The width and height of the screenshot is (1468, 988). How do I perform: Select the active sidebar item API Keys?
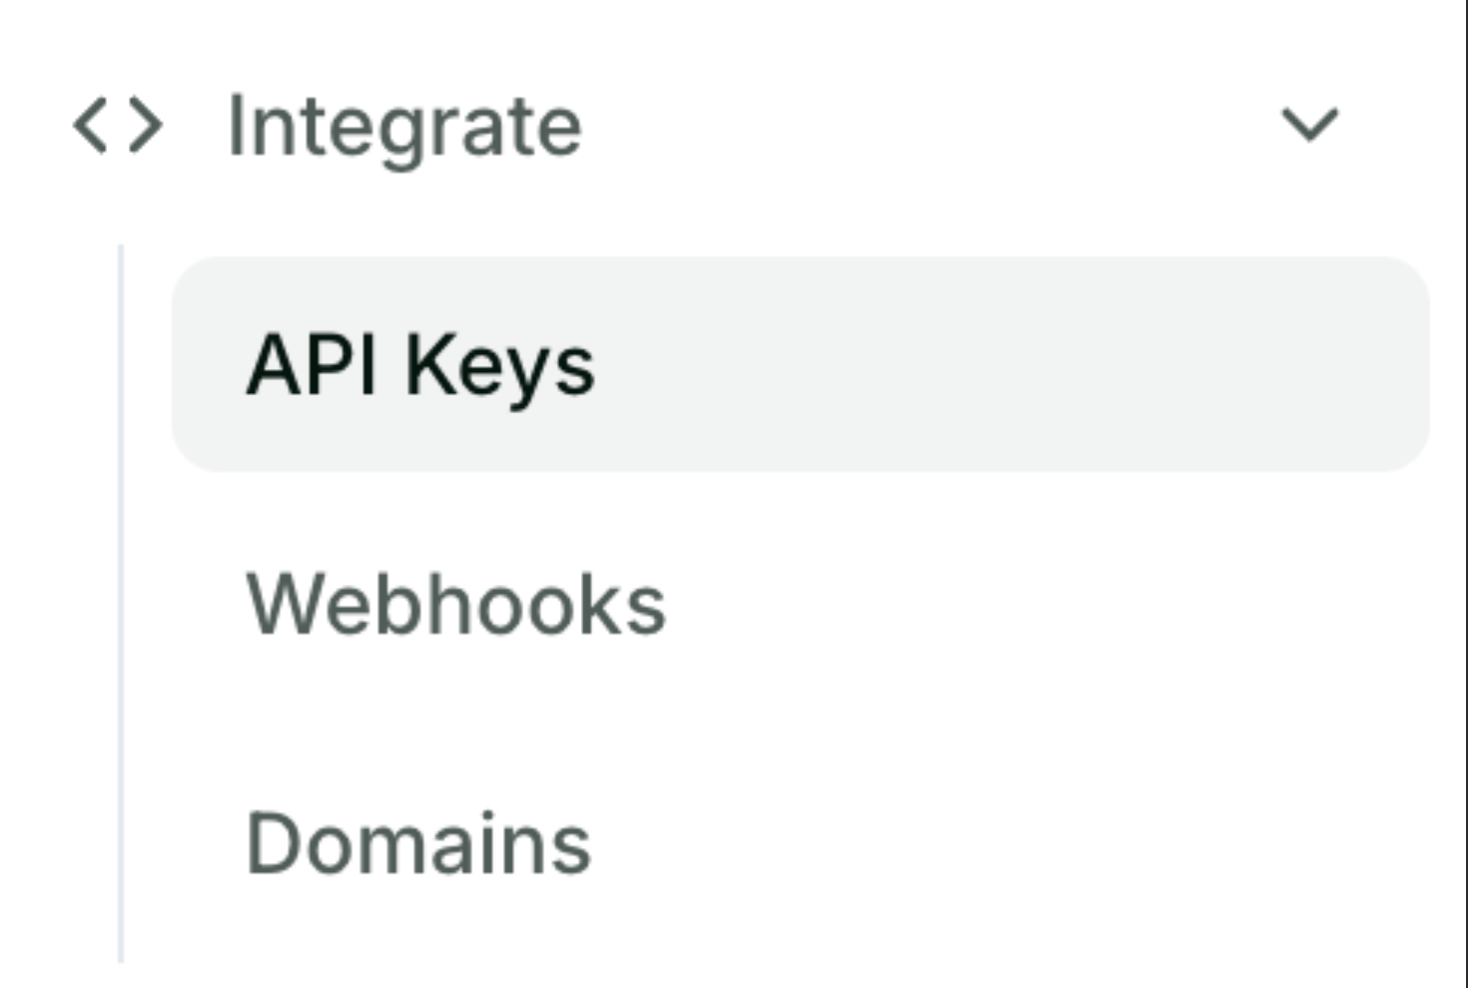point(420,365)
